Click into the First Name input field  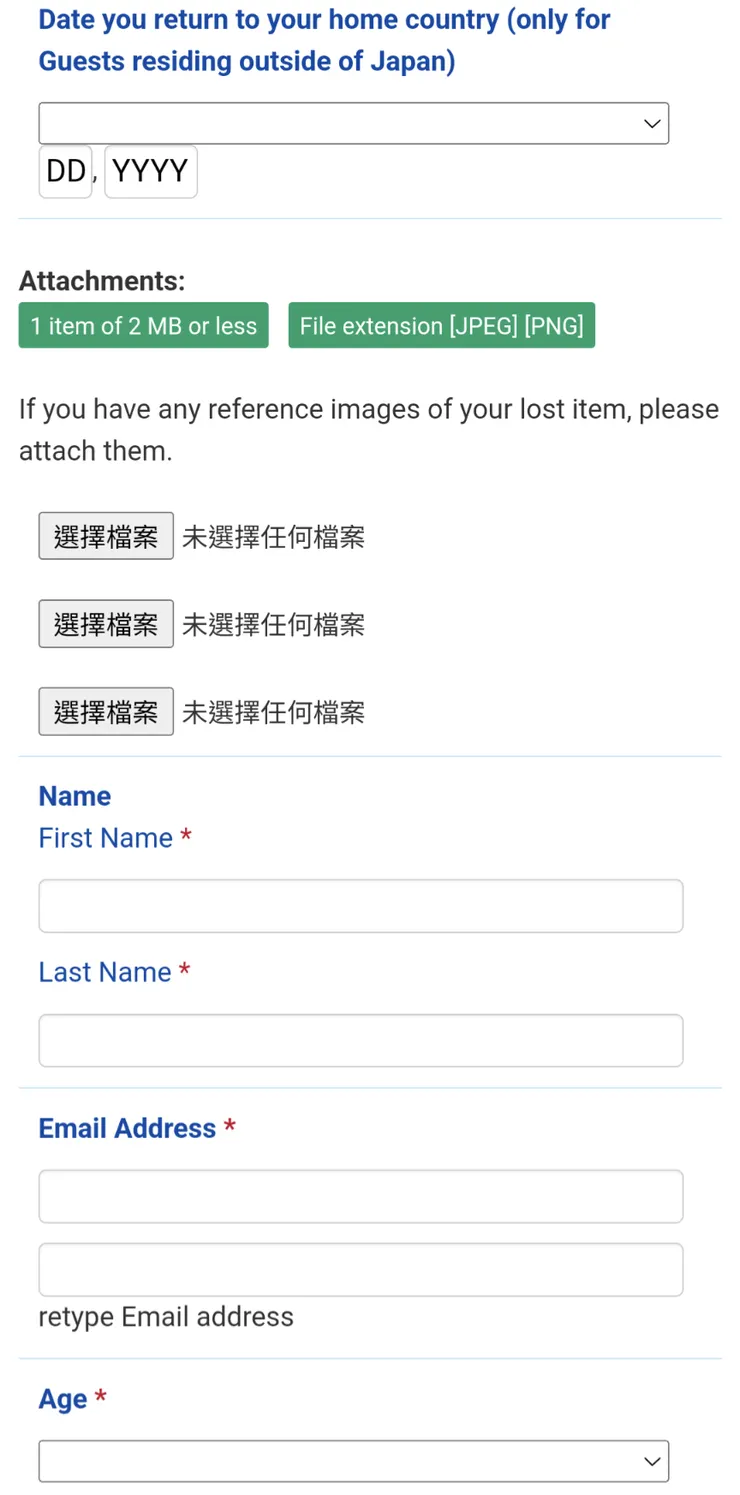[360, 905]
